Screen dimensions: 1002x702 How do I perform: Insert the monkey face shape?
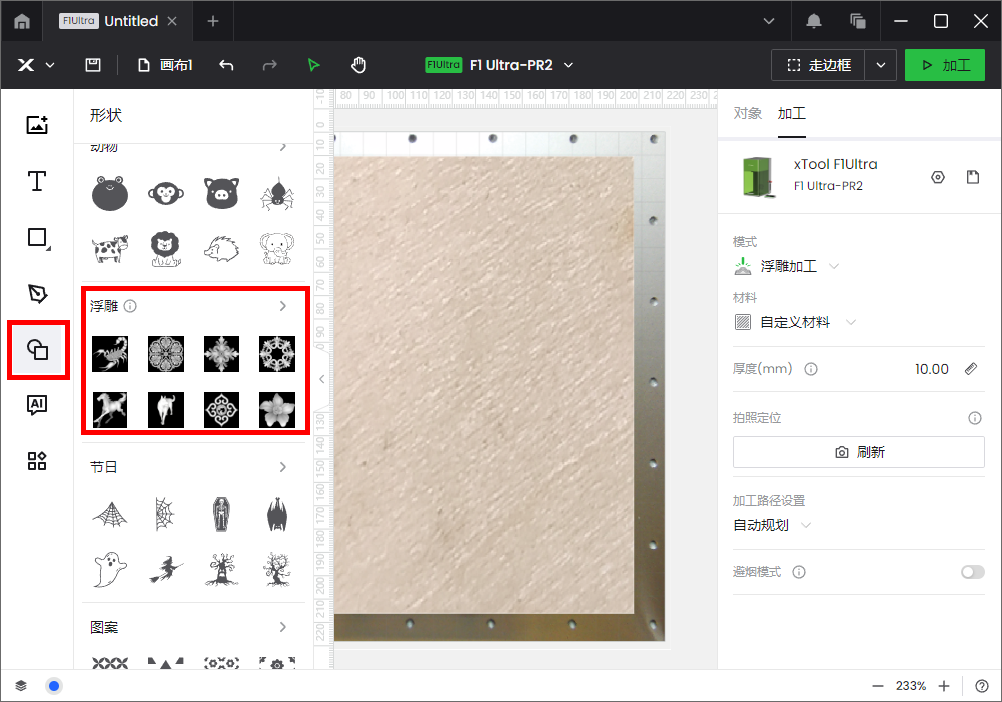coord(166,193)
